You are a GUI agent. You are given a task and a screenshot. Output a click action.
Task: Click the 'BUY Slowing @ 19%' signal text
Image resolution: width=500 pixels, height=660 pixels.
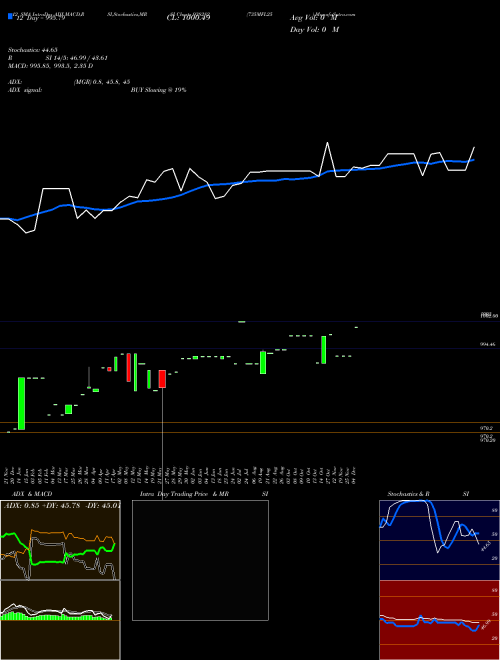(x=158, y=90)
